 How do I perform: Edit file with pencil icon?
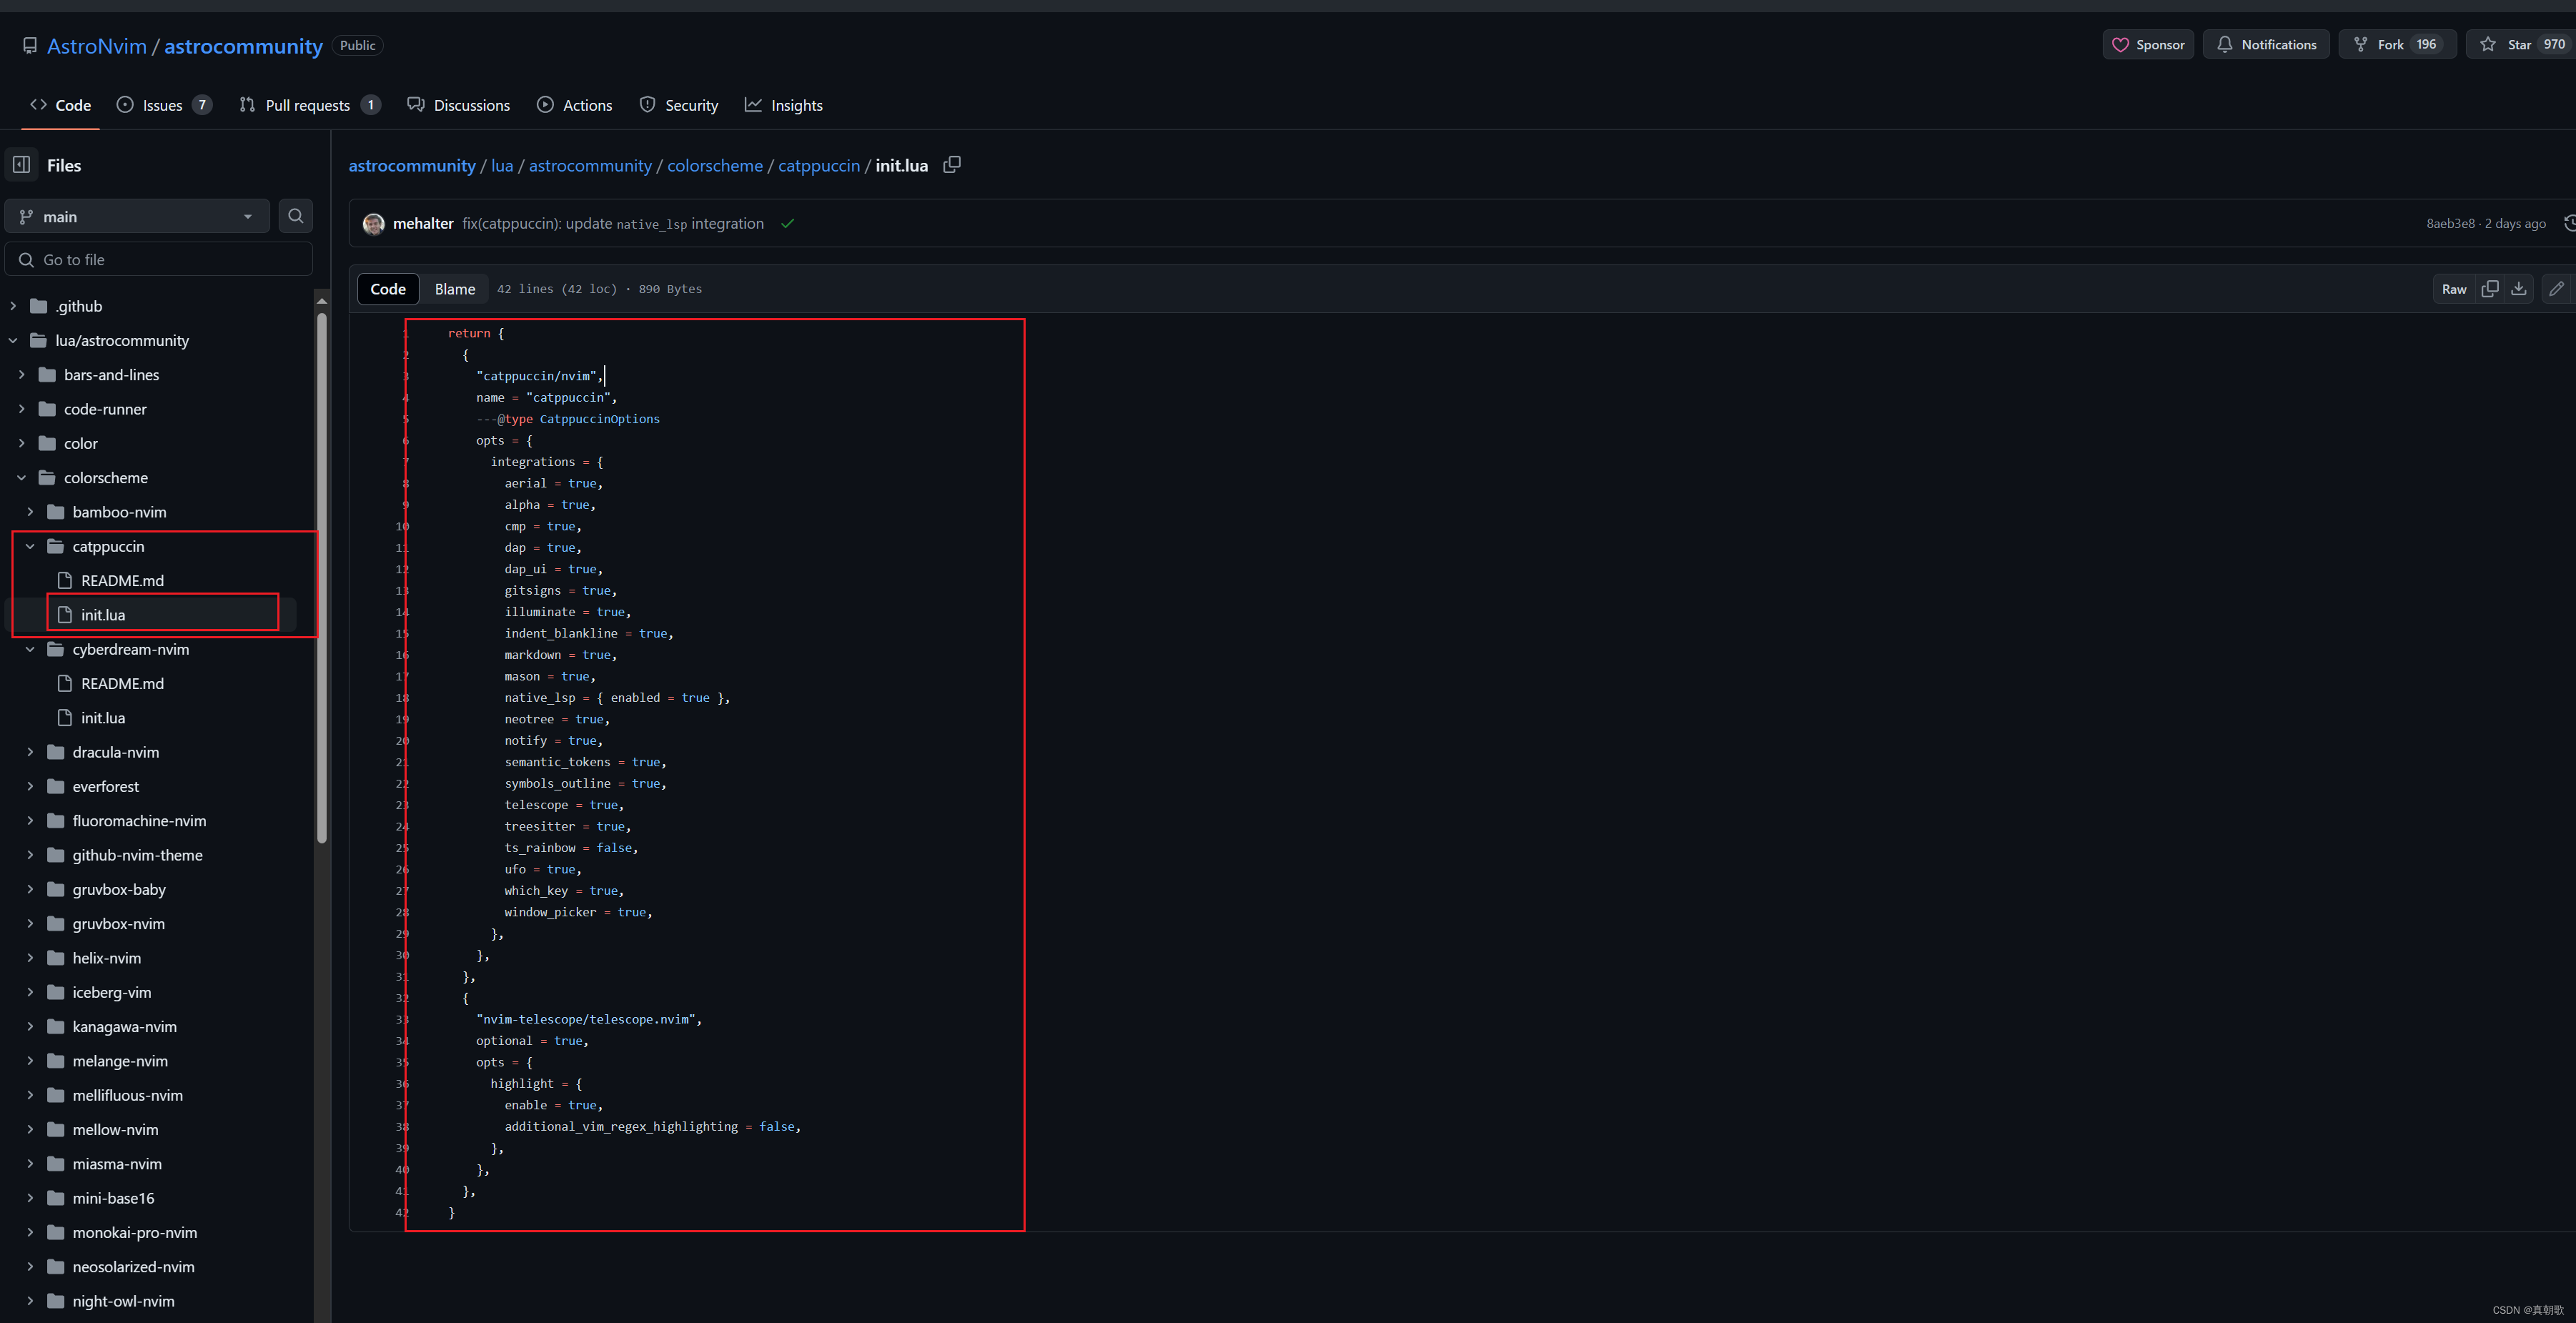[2557, 289]
